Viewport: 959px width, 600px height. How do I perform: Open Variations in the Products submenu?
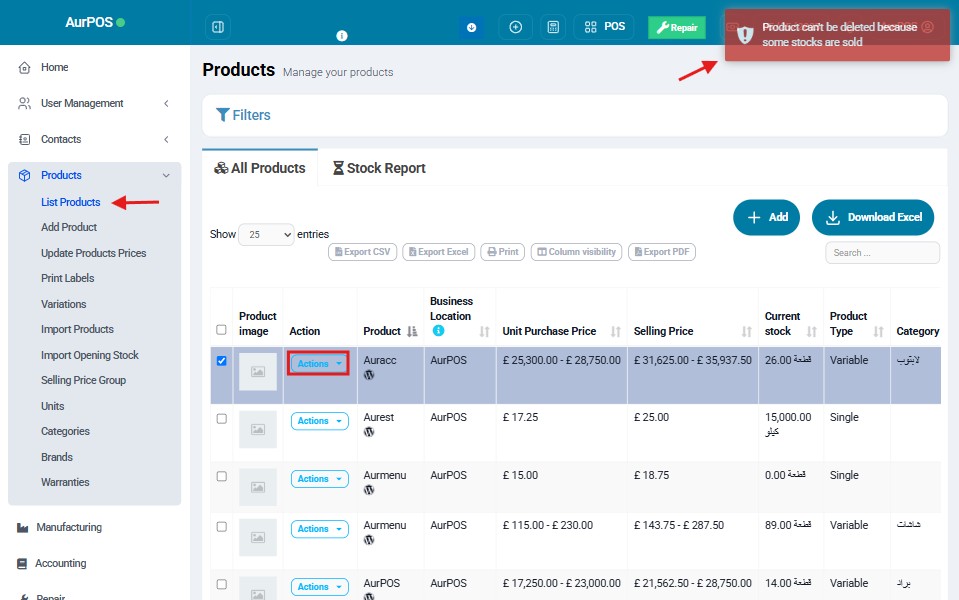pyautogui.click(x=64, y=304)
